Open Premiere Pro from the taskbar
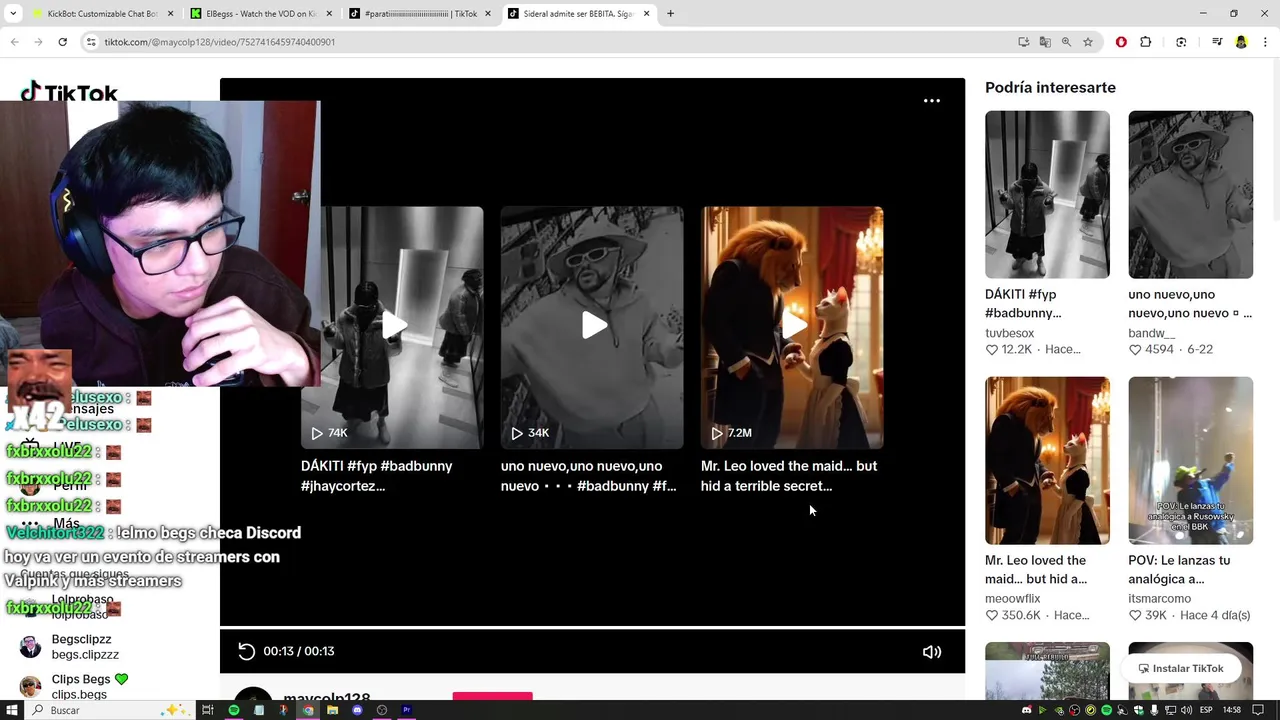 406,710
